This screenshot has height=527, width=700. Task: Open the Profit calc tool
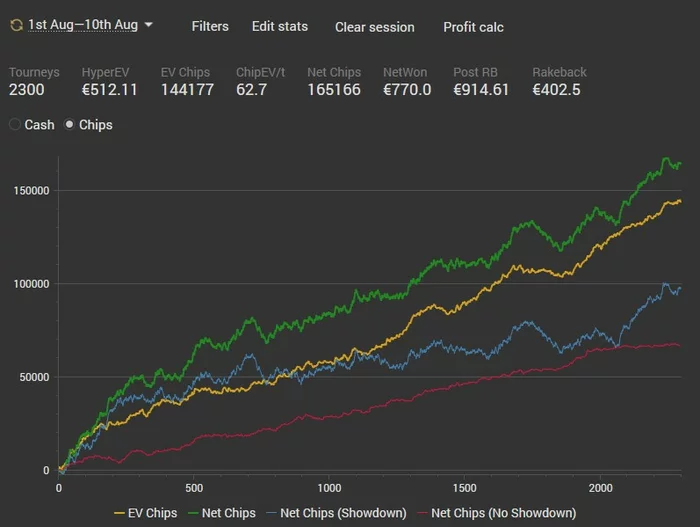[473, 27]
